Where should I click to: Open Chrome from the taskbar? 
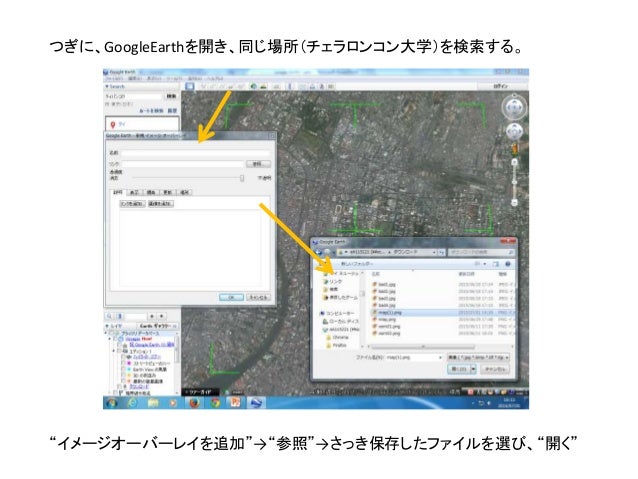tap(215, 403)
